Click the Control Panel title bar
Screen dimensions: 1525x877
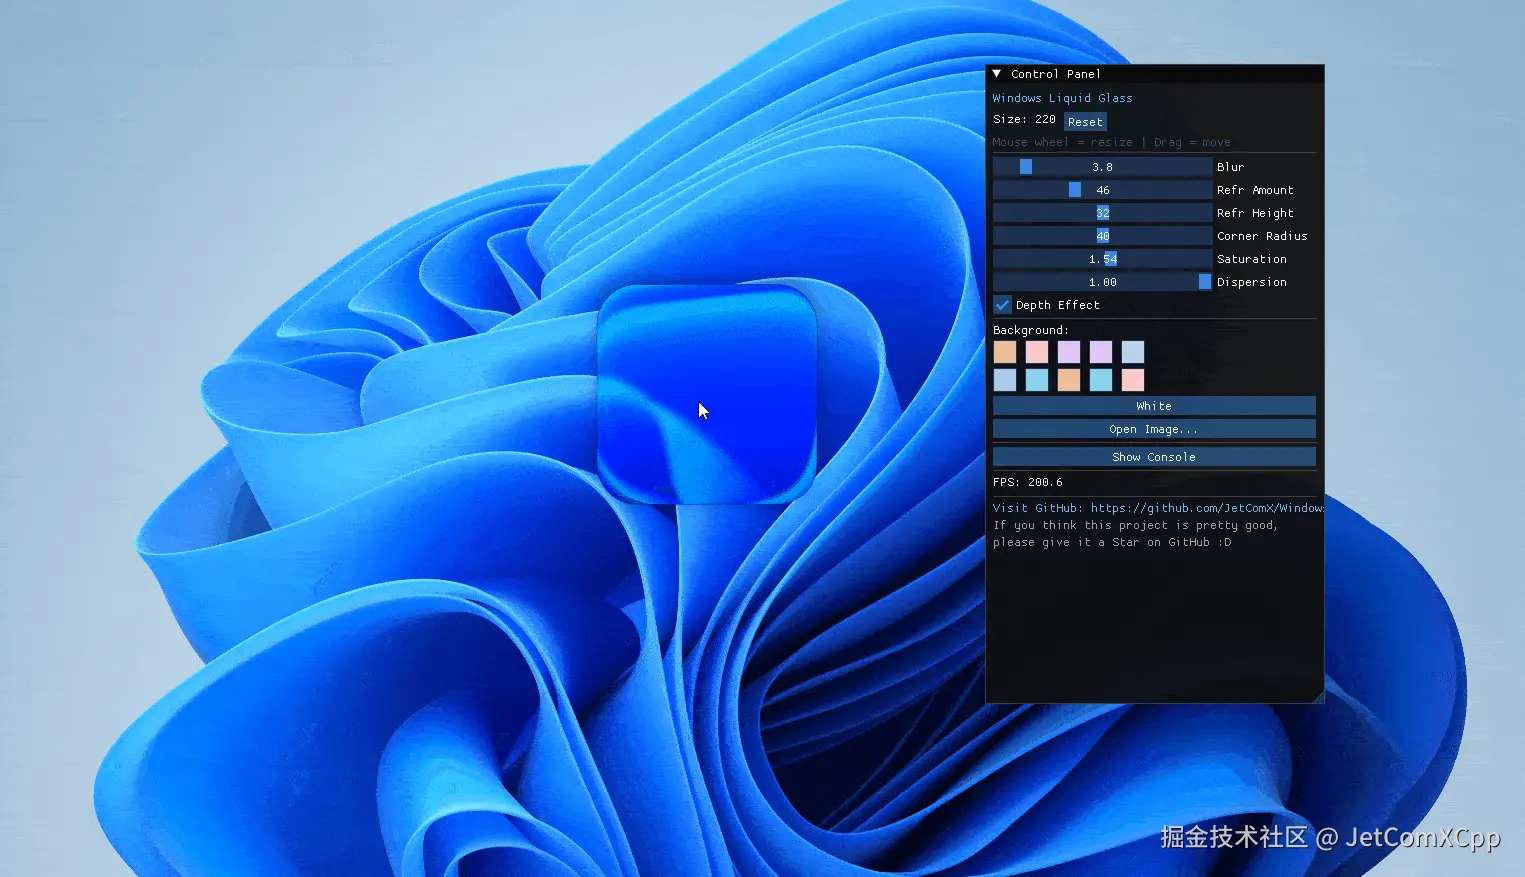pos(1155,74)
